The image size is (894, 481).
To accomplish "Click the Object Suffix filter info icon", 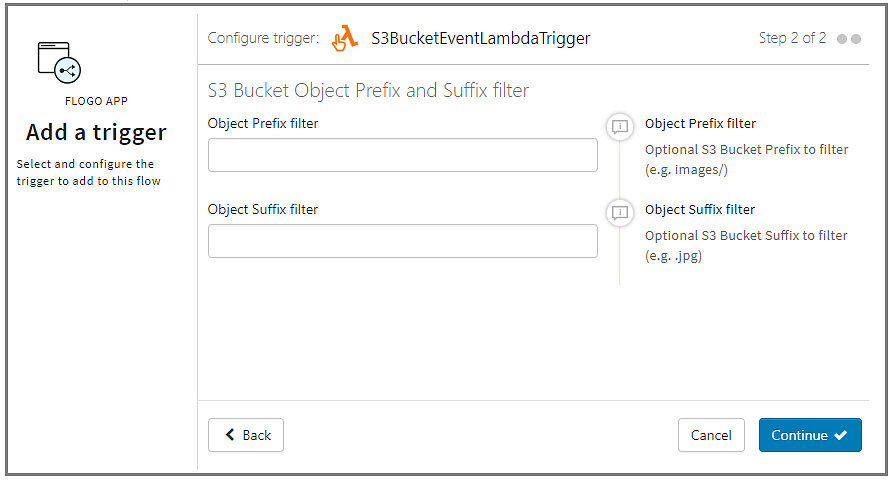I will point(620,212).
